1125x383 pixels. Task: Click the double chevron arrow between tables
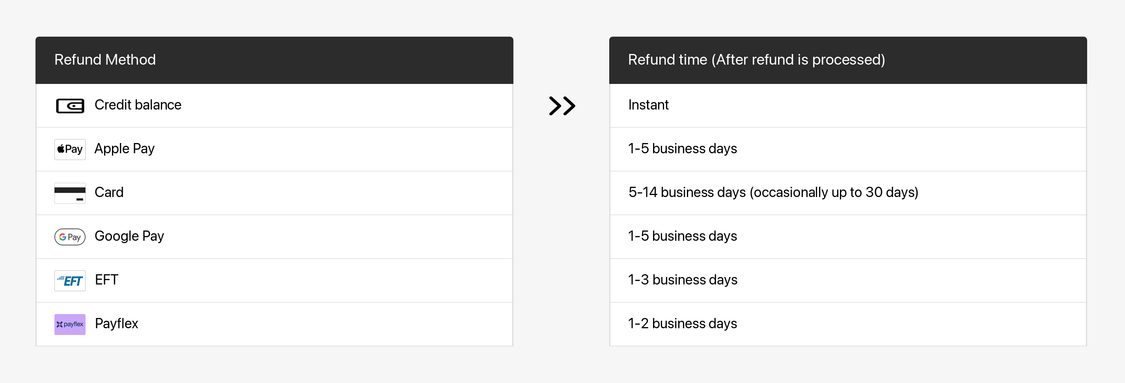point(562,105)
